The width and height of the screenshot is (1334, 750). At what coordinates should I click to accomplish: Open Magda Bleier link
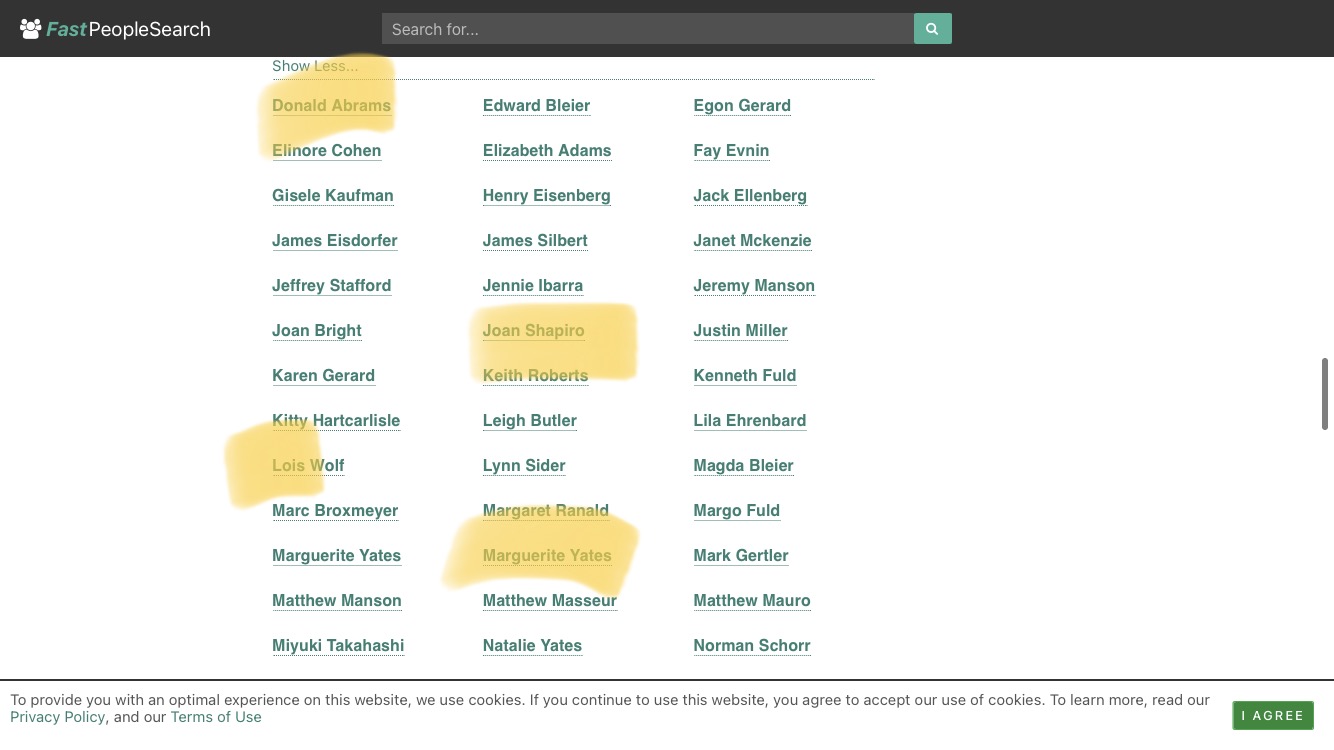pyautogui.click(x=743, y=465)
